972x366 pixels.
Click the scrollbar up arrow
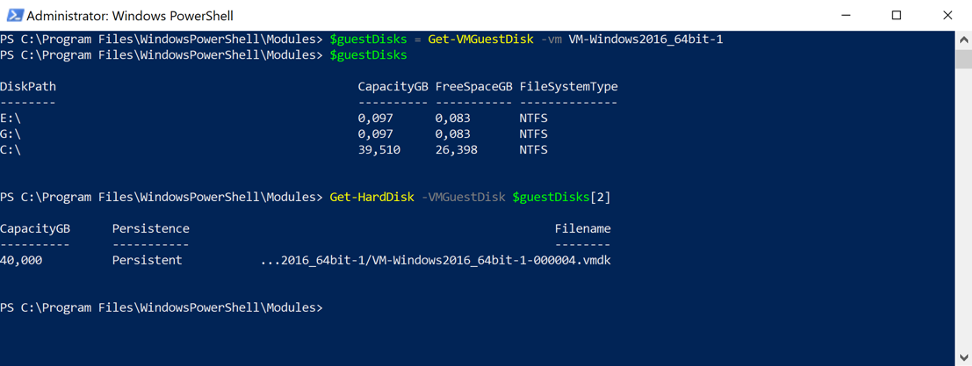pyautogui.click(x=963, y=40)
